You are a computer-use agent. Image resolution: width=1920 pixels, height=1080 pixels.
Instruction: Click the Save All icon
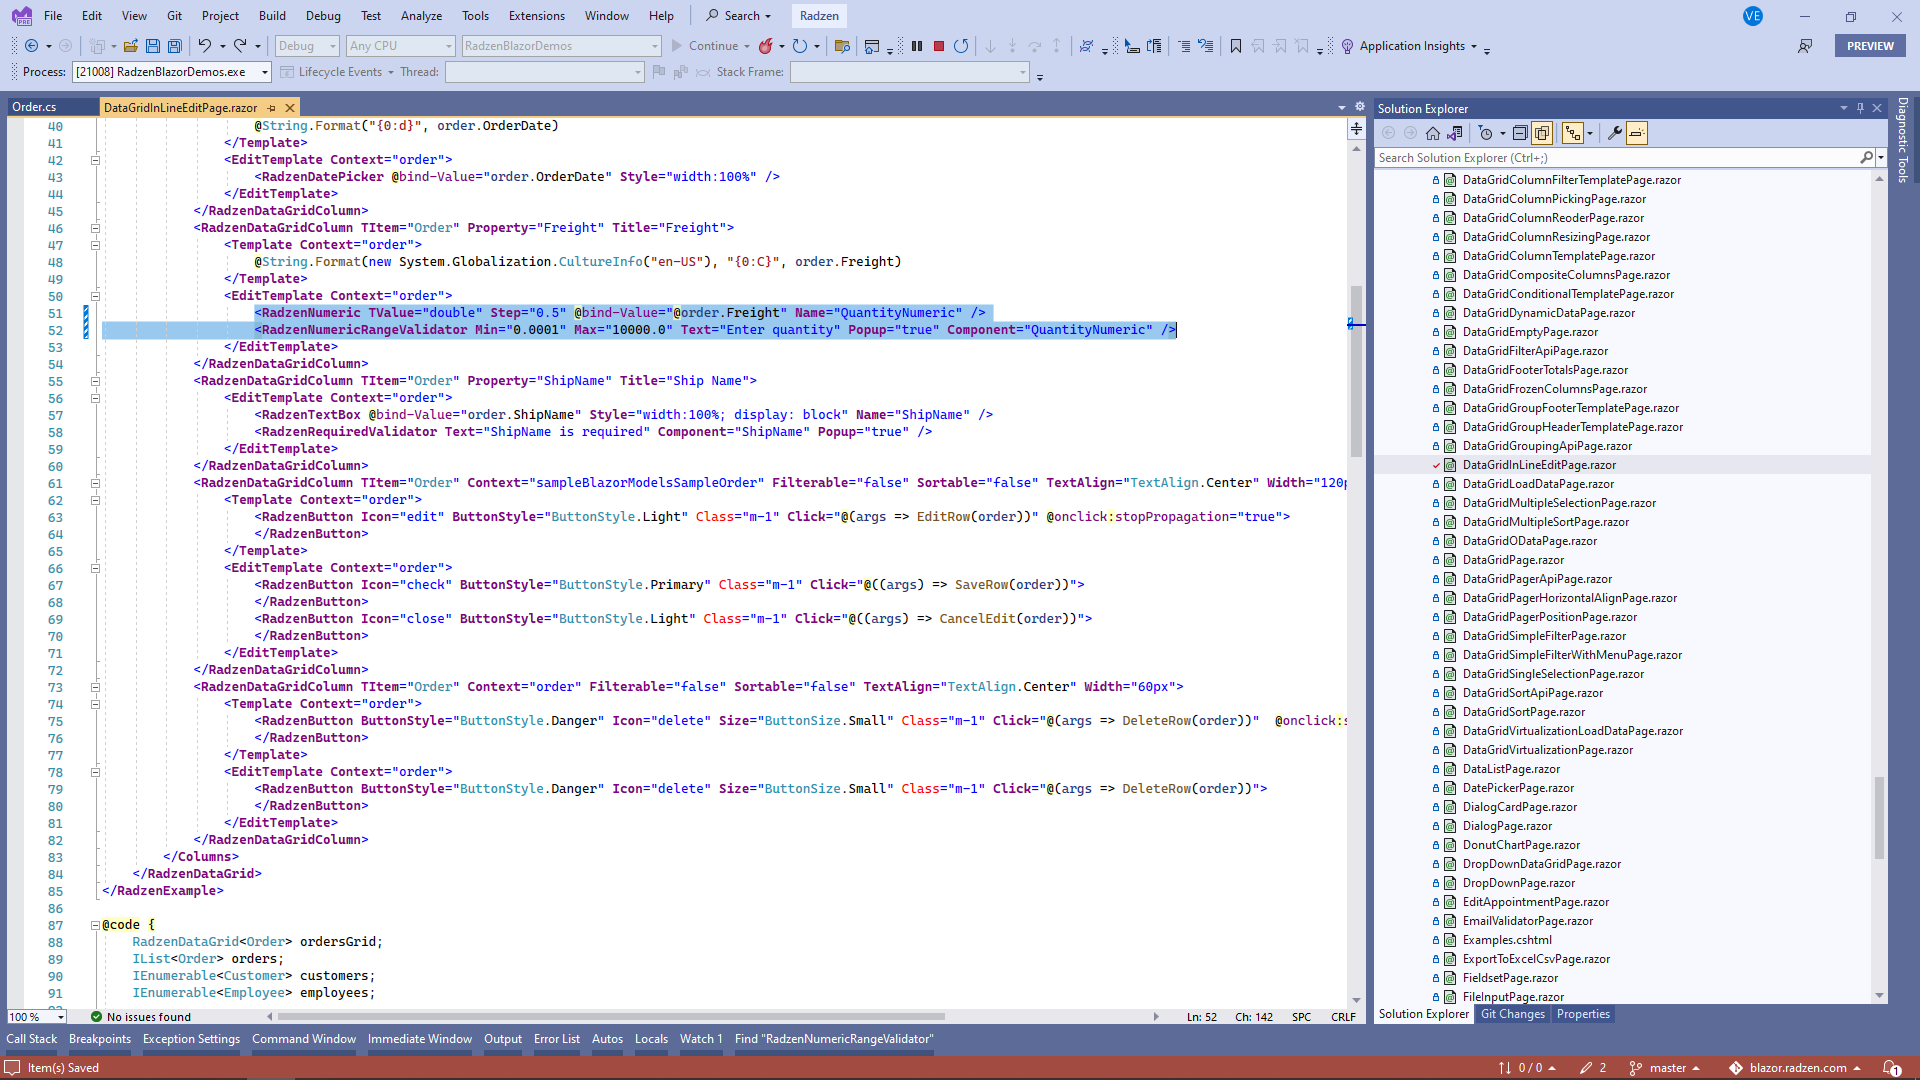pos(175,46)
